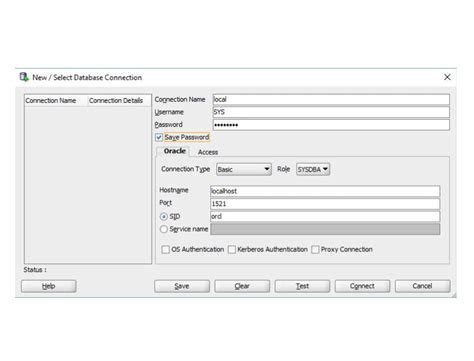The width and height of the screenshot is (474, 361).
Task: Close the New / Select Database Connection dialog
Action: click(x=447, y=77)
